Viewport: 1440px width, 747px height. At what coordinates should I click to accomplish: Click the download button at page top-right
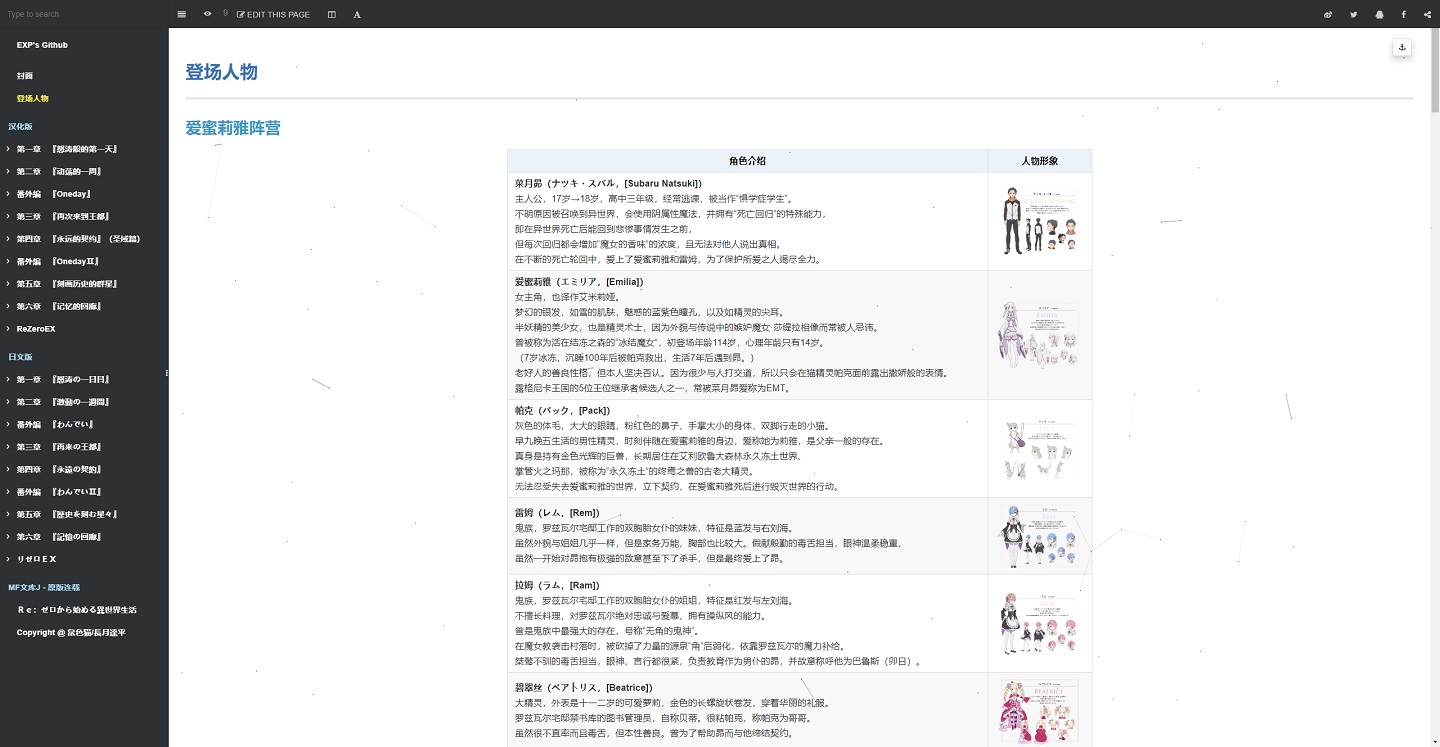[1402, 47]
